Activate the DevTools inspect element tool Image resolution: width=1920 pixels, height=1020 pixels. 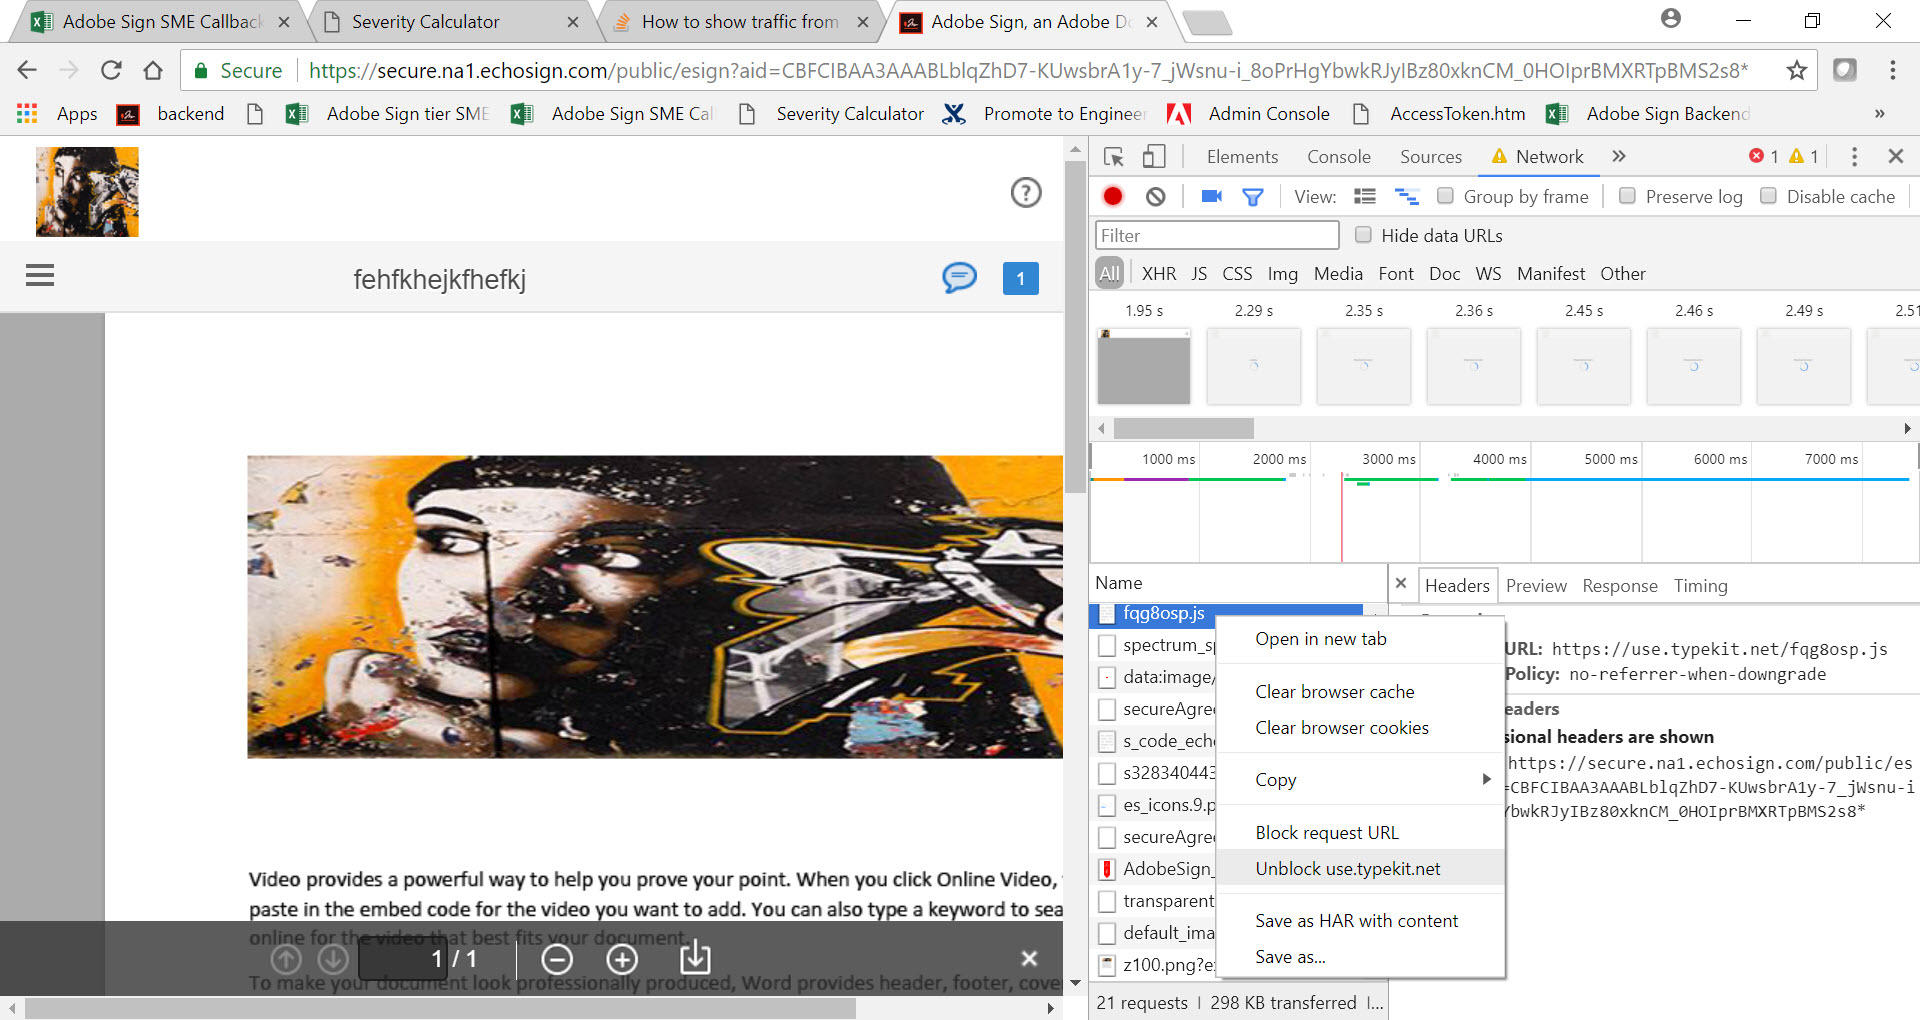point(1113,156)
